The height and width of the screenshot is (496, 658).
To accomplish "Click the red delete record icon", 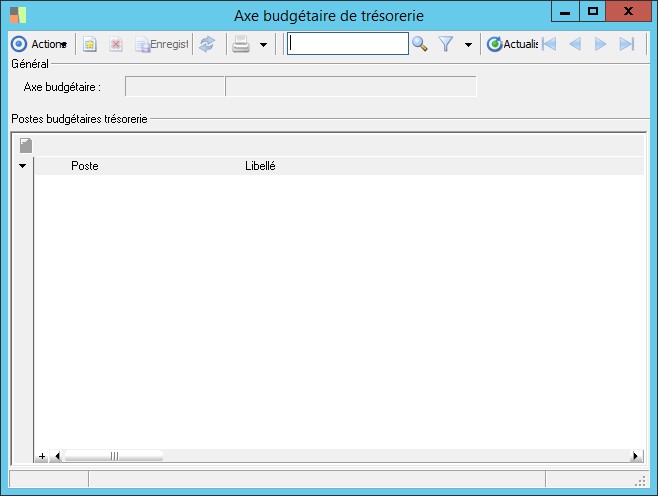I will pyautogui.click(x=115, y=44).
